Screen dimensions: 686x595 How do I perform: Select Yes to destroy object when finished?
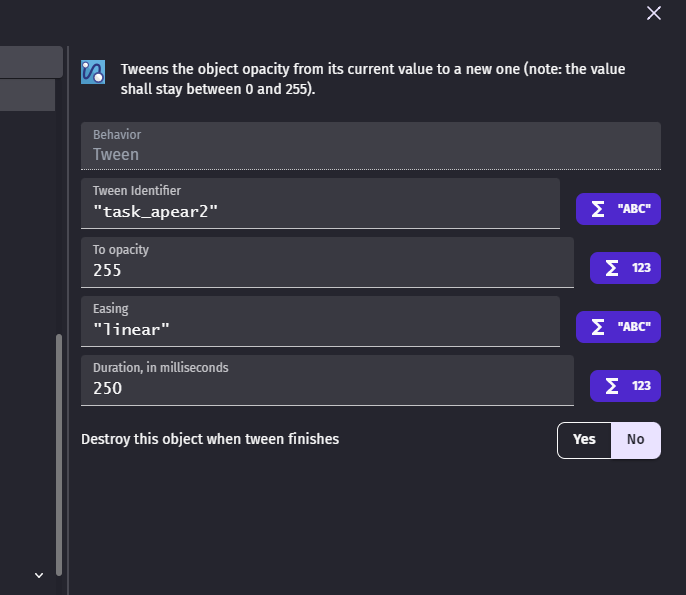[584, 440]
